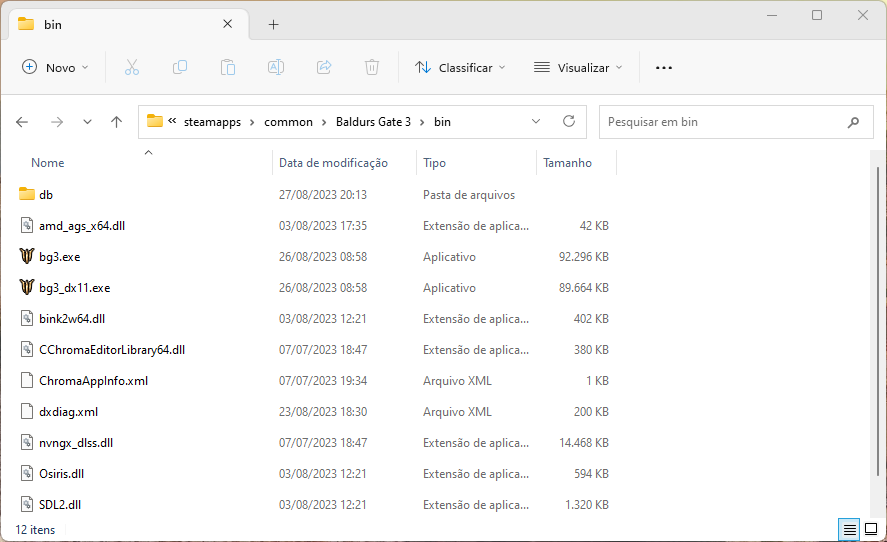Screen dimensions: 887x542
Task: Go up one folder level arrow
Action: pos(117,122)
